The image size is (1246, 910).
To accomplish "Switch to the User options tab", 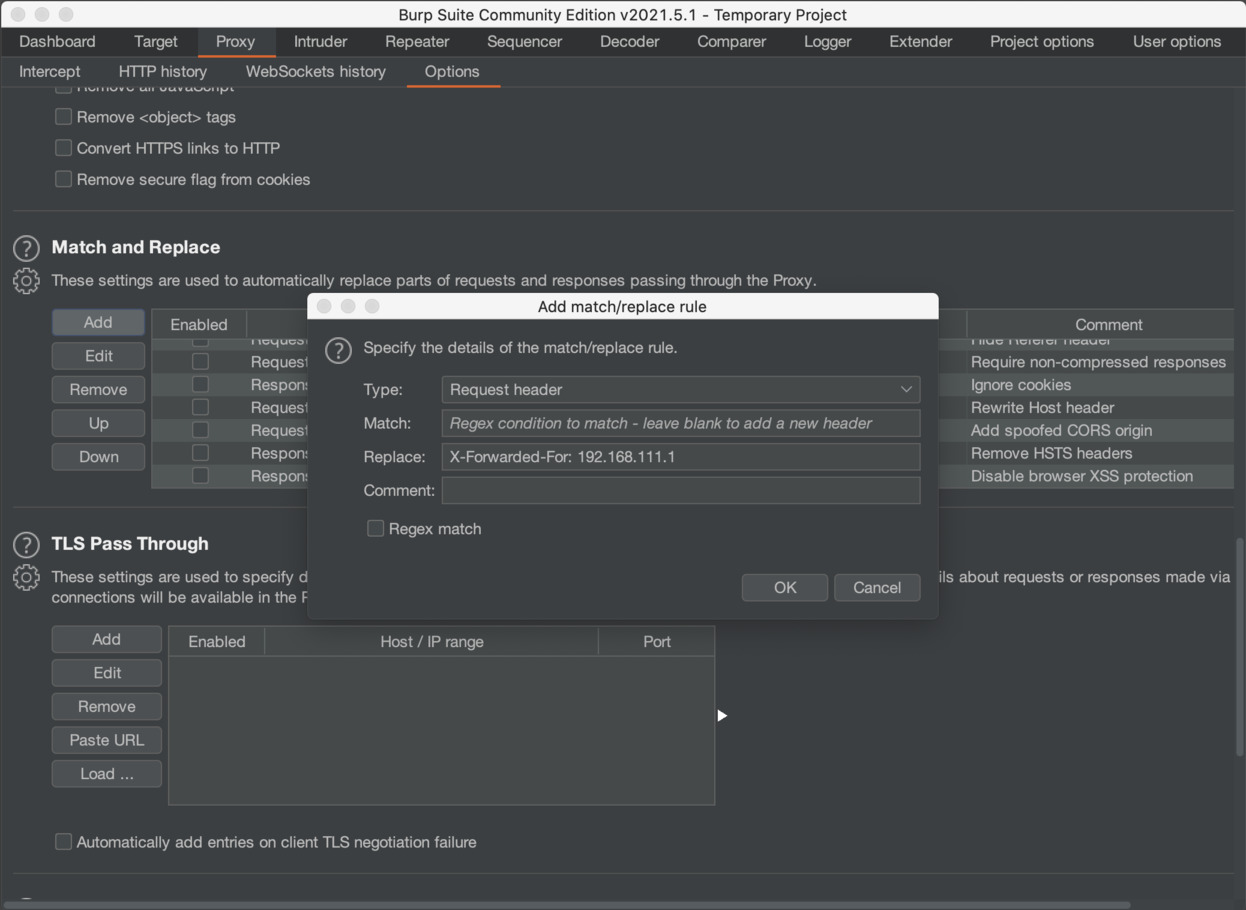I will coord(1176,41).
